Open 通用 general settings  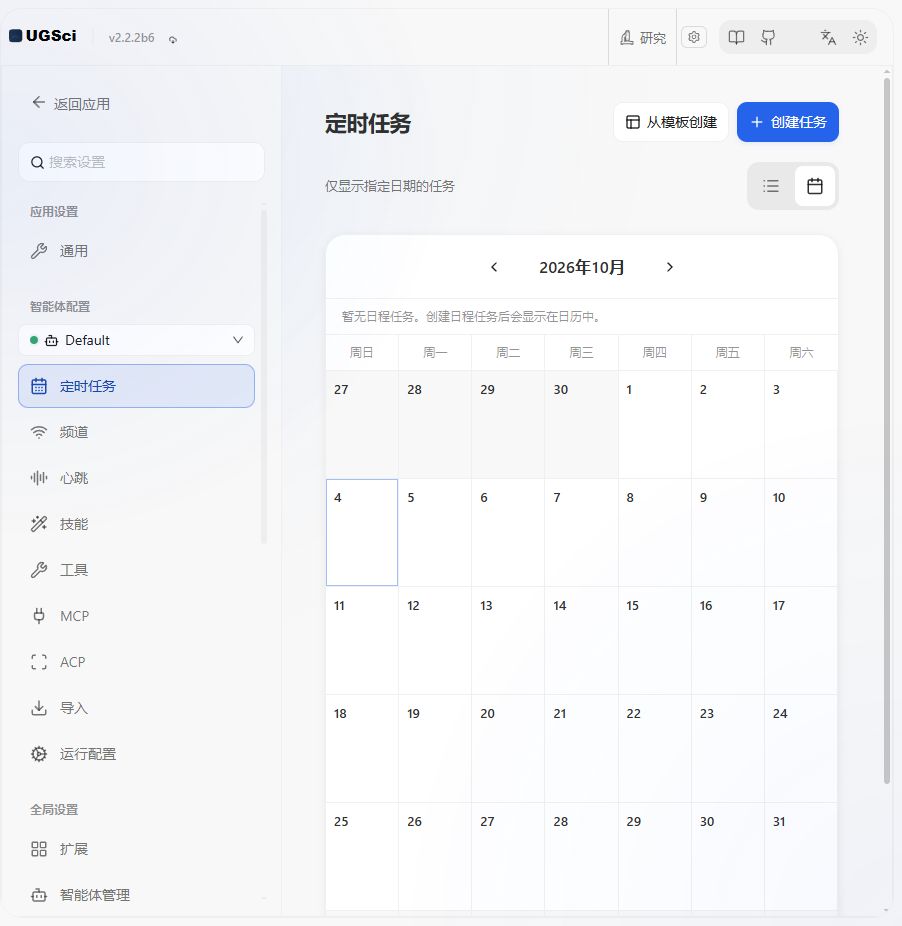tap(136, 251)
